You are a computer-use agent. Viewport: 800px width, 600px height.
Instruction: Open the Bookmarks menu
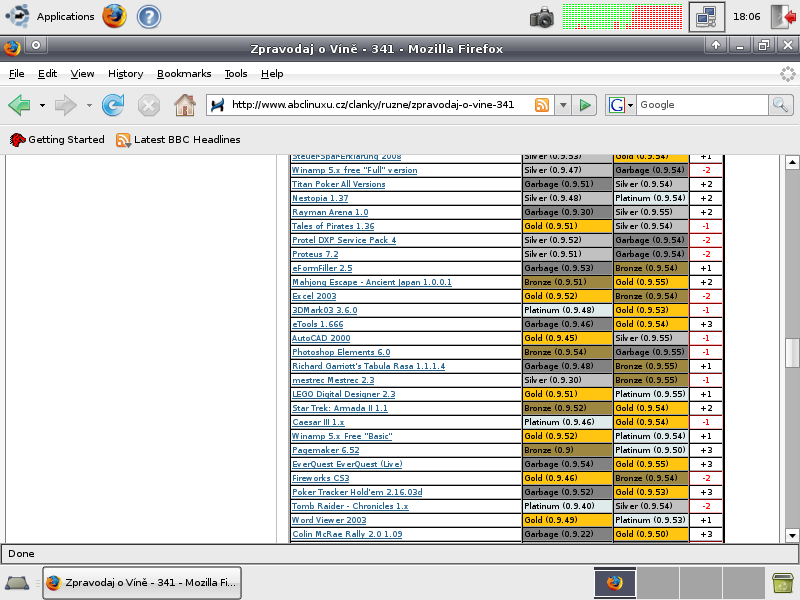tap(184, 73)
